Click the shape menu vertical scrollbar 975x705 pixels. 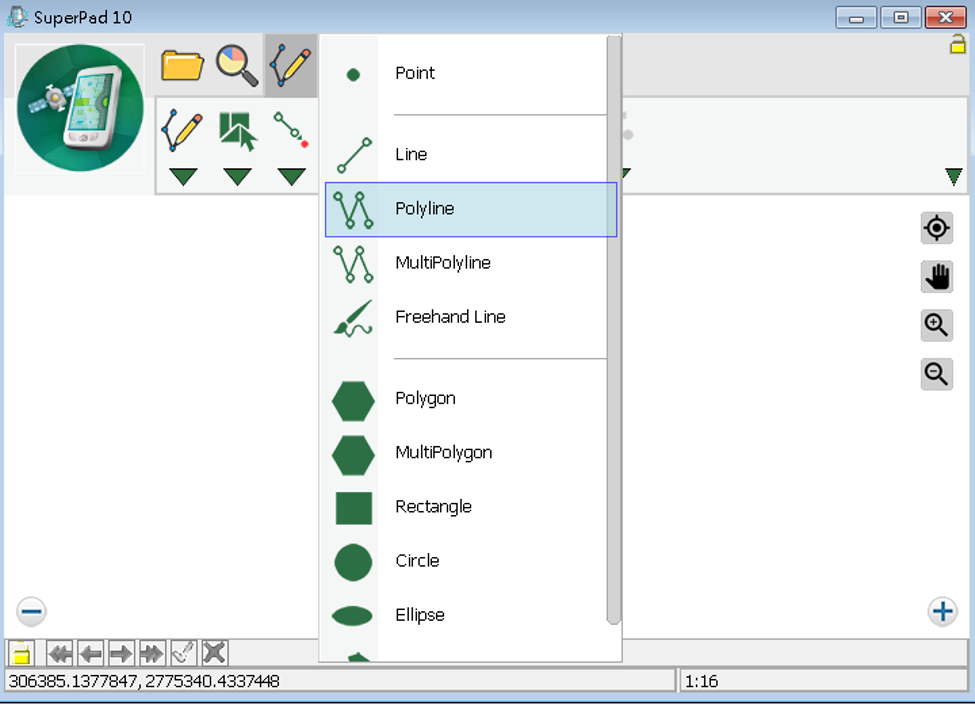click(x=613, y=329)
